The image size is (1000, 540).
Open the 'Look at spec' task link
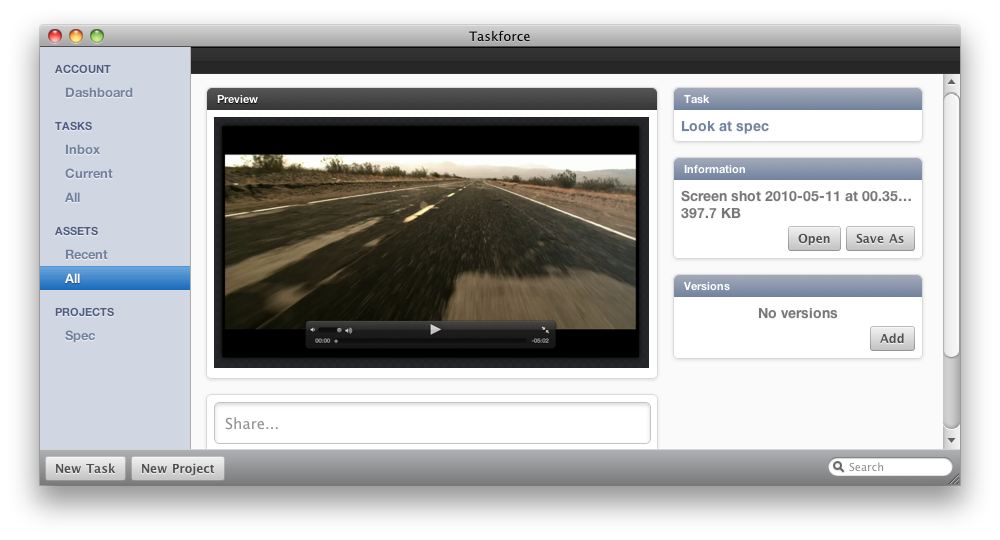725,127
